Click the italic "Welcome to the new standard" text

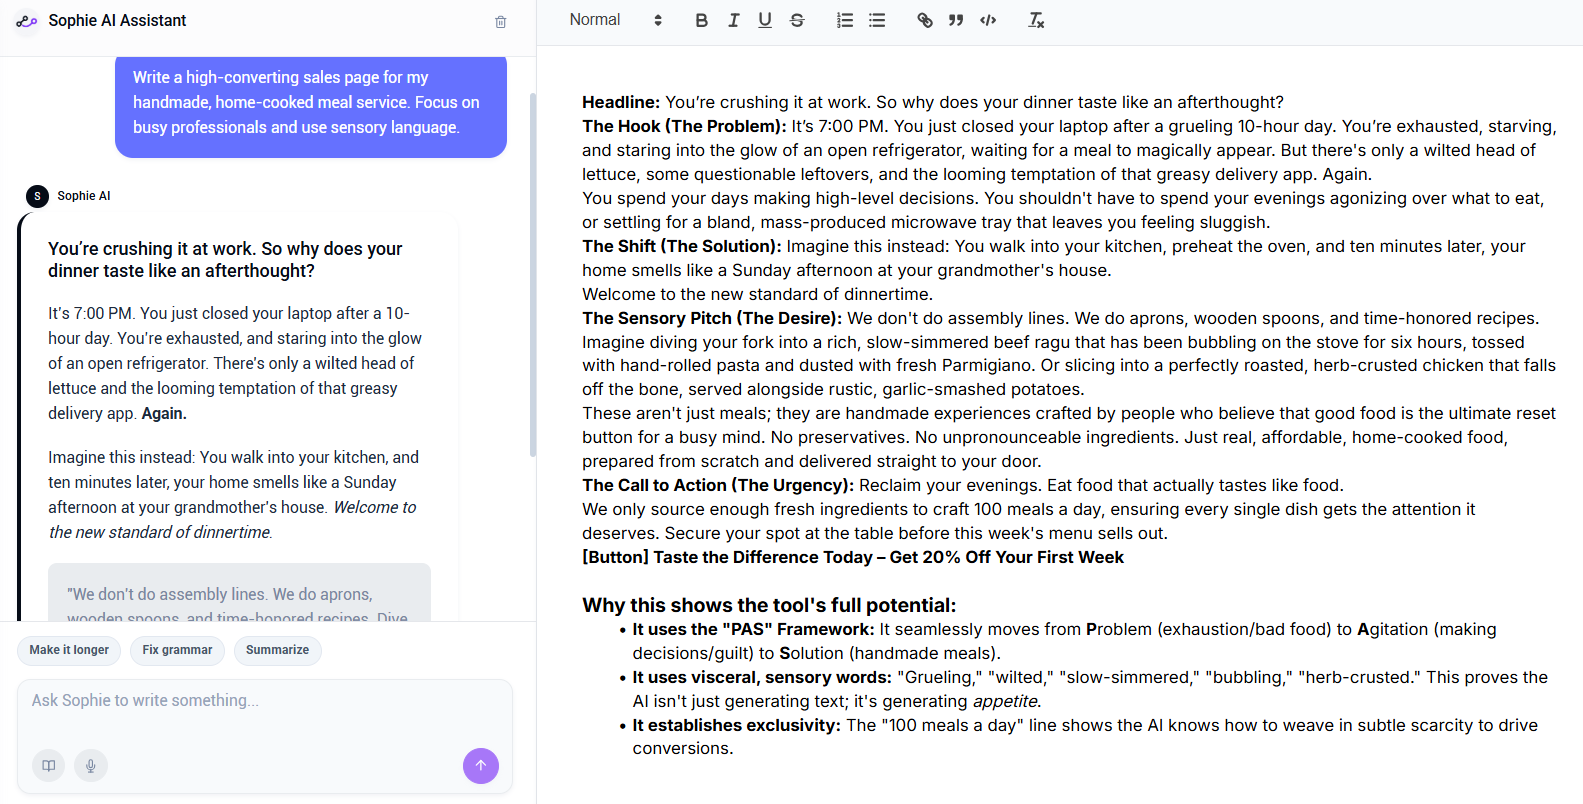click(x=232, y=520)
